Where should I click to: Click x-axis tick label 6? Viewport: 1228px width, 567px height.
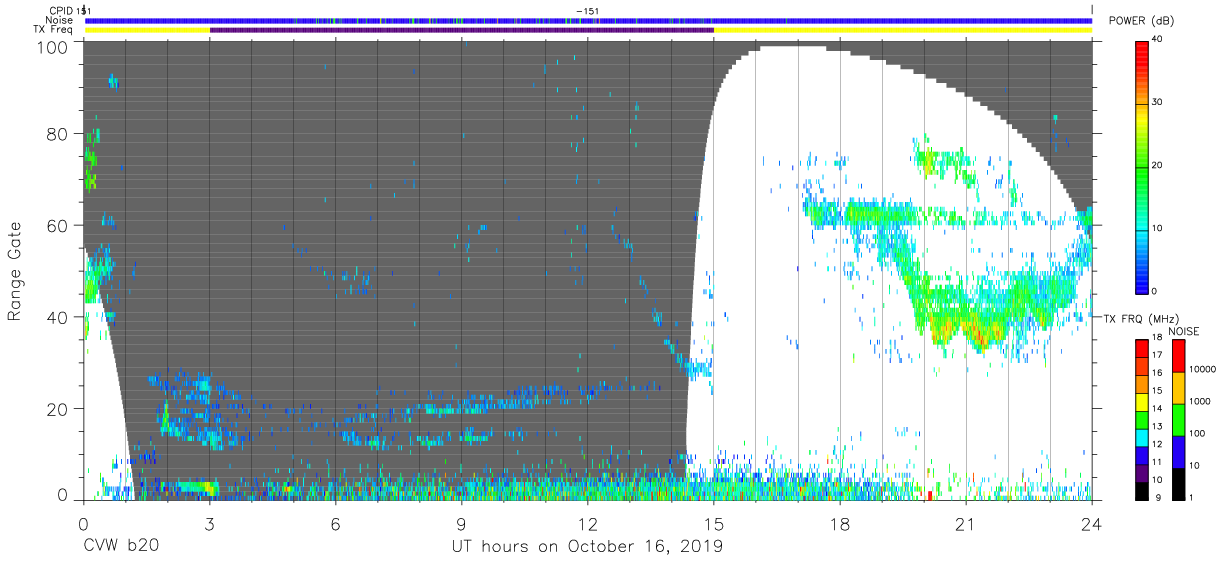click(335, 523)
